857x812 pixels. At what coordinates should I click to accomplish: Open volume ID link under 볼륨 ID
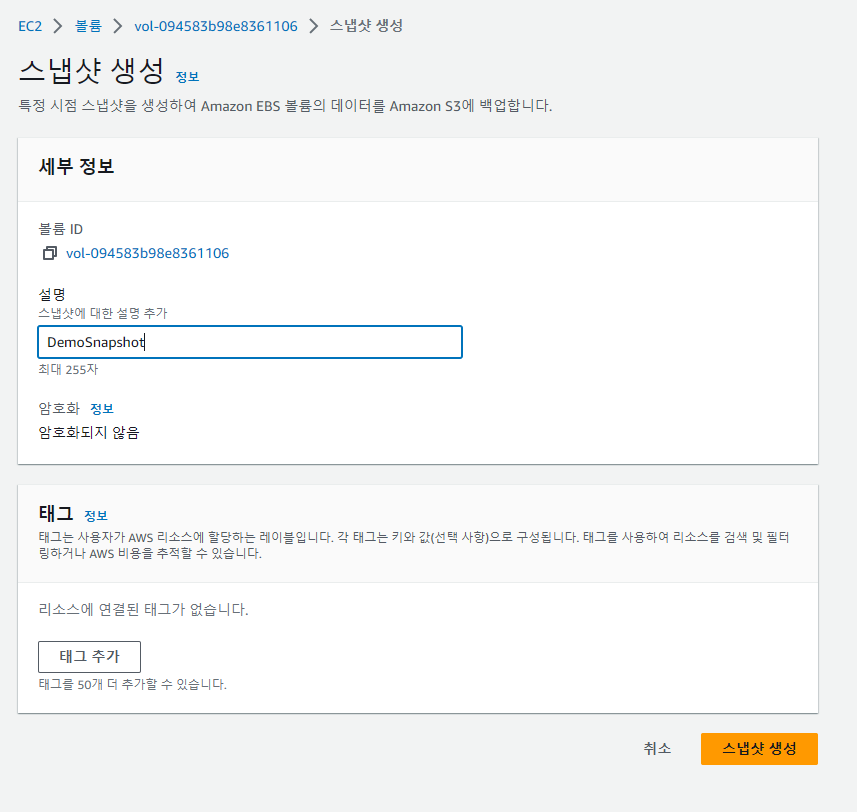tap(148, 253)
